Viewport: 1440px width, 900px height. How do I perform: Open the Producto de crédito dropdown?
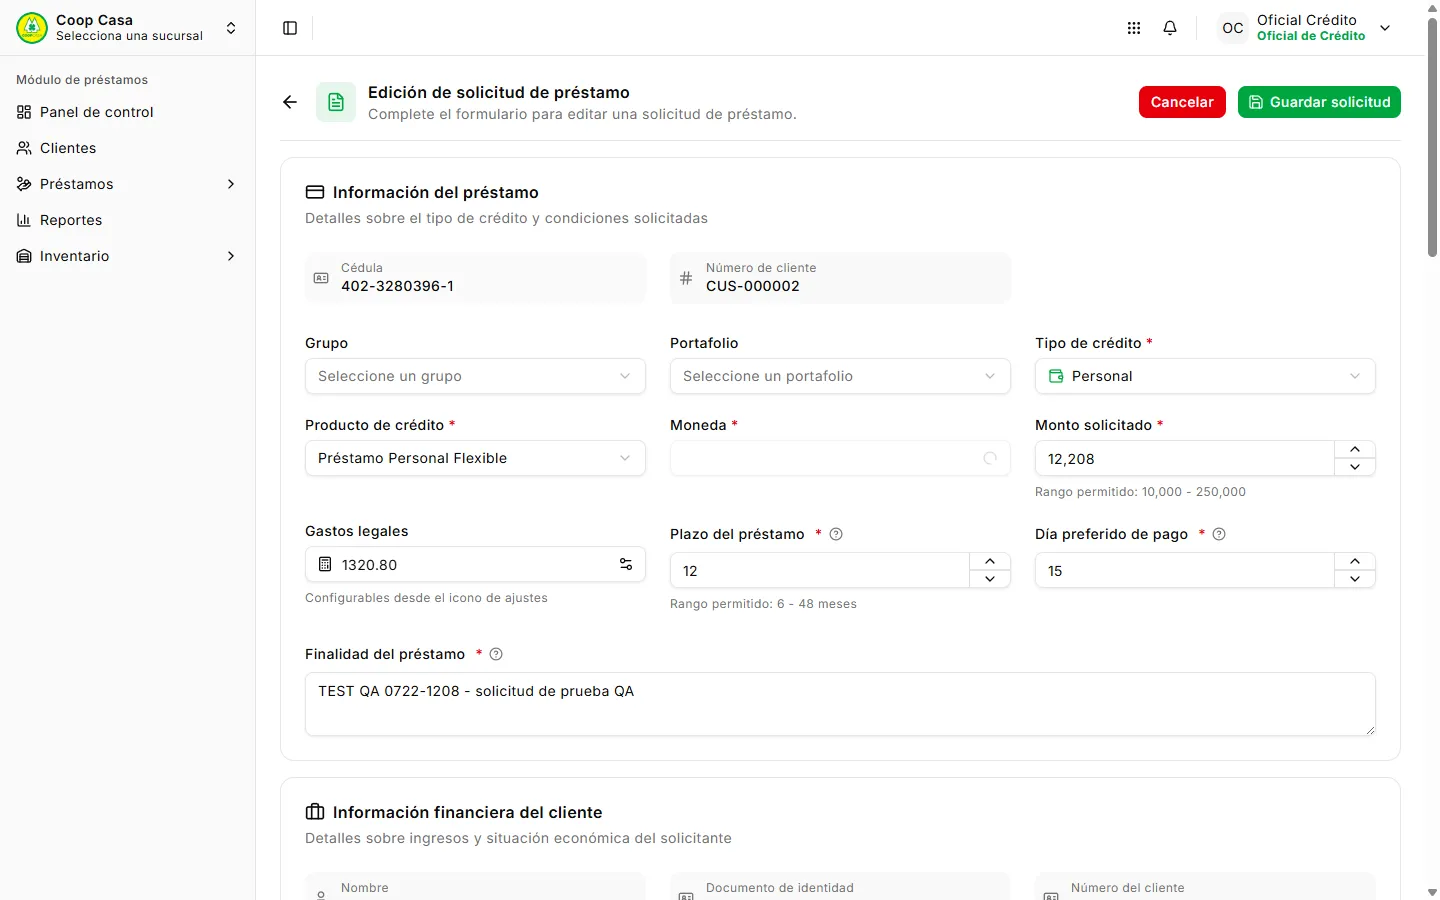pos(475,458)
